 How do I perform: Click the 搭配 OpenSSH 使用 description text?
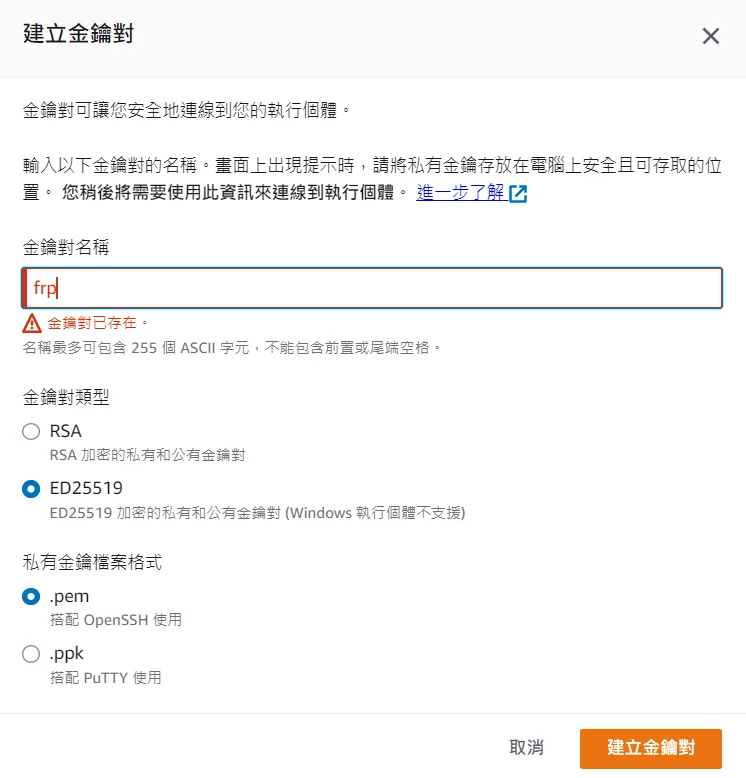(x=116, y=620)
